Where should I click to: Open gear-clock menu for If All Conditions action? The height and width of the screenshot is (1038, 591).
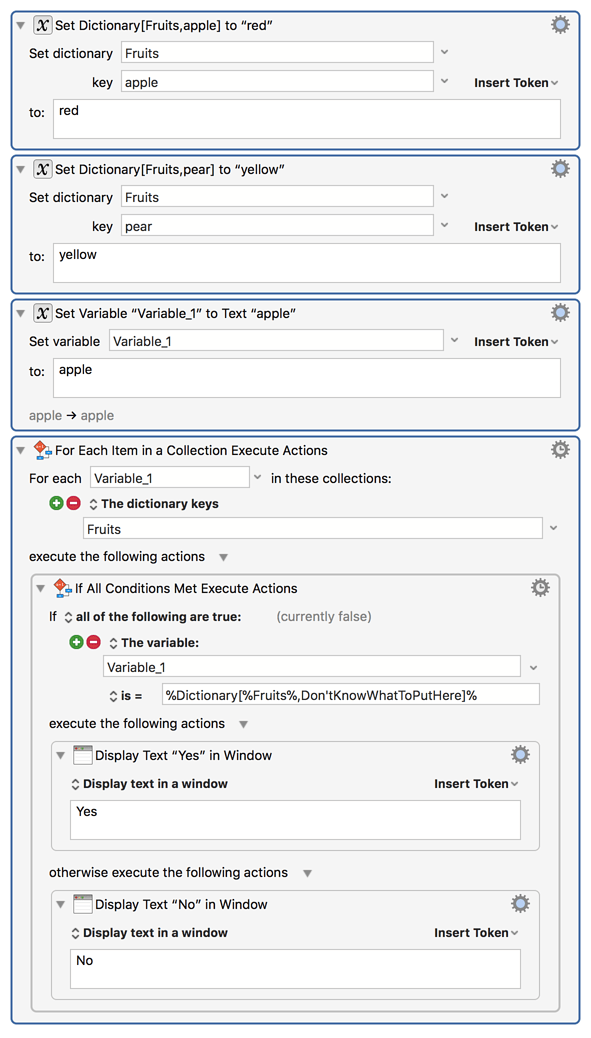coord(540,587)
